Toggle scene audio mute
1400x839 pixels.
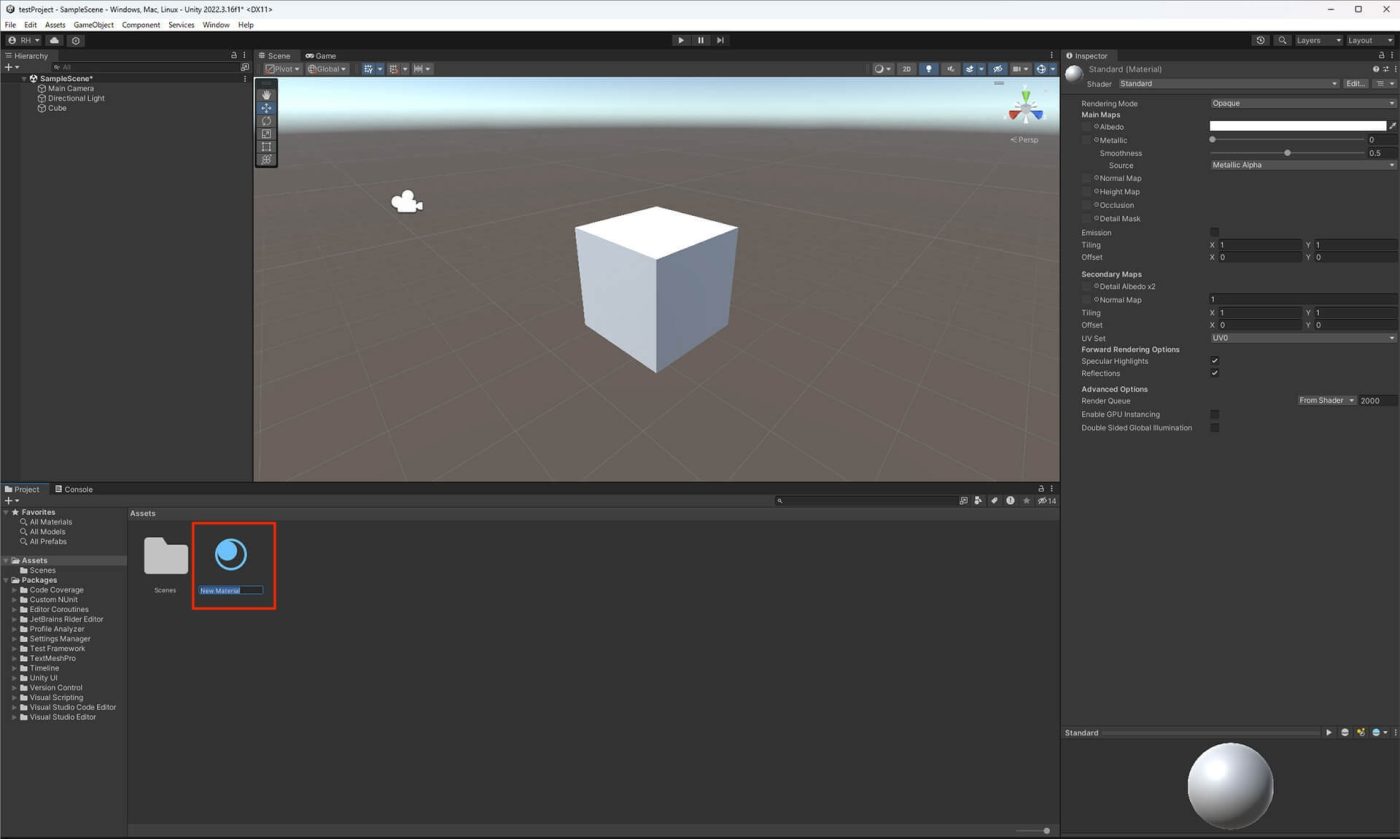[951, 69]
